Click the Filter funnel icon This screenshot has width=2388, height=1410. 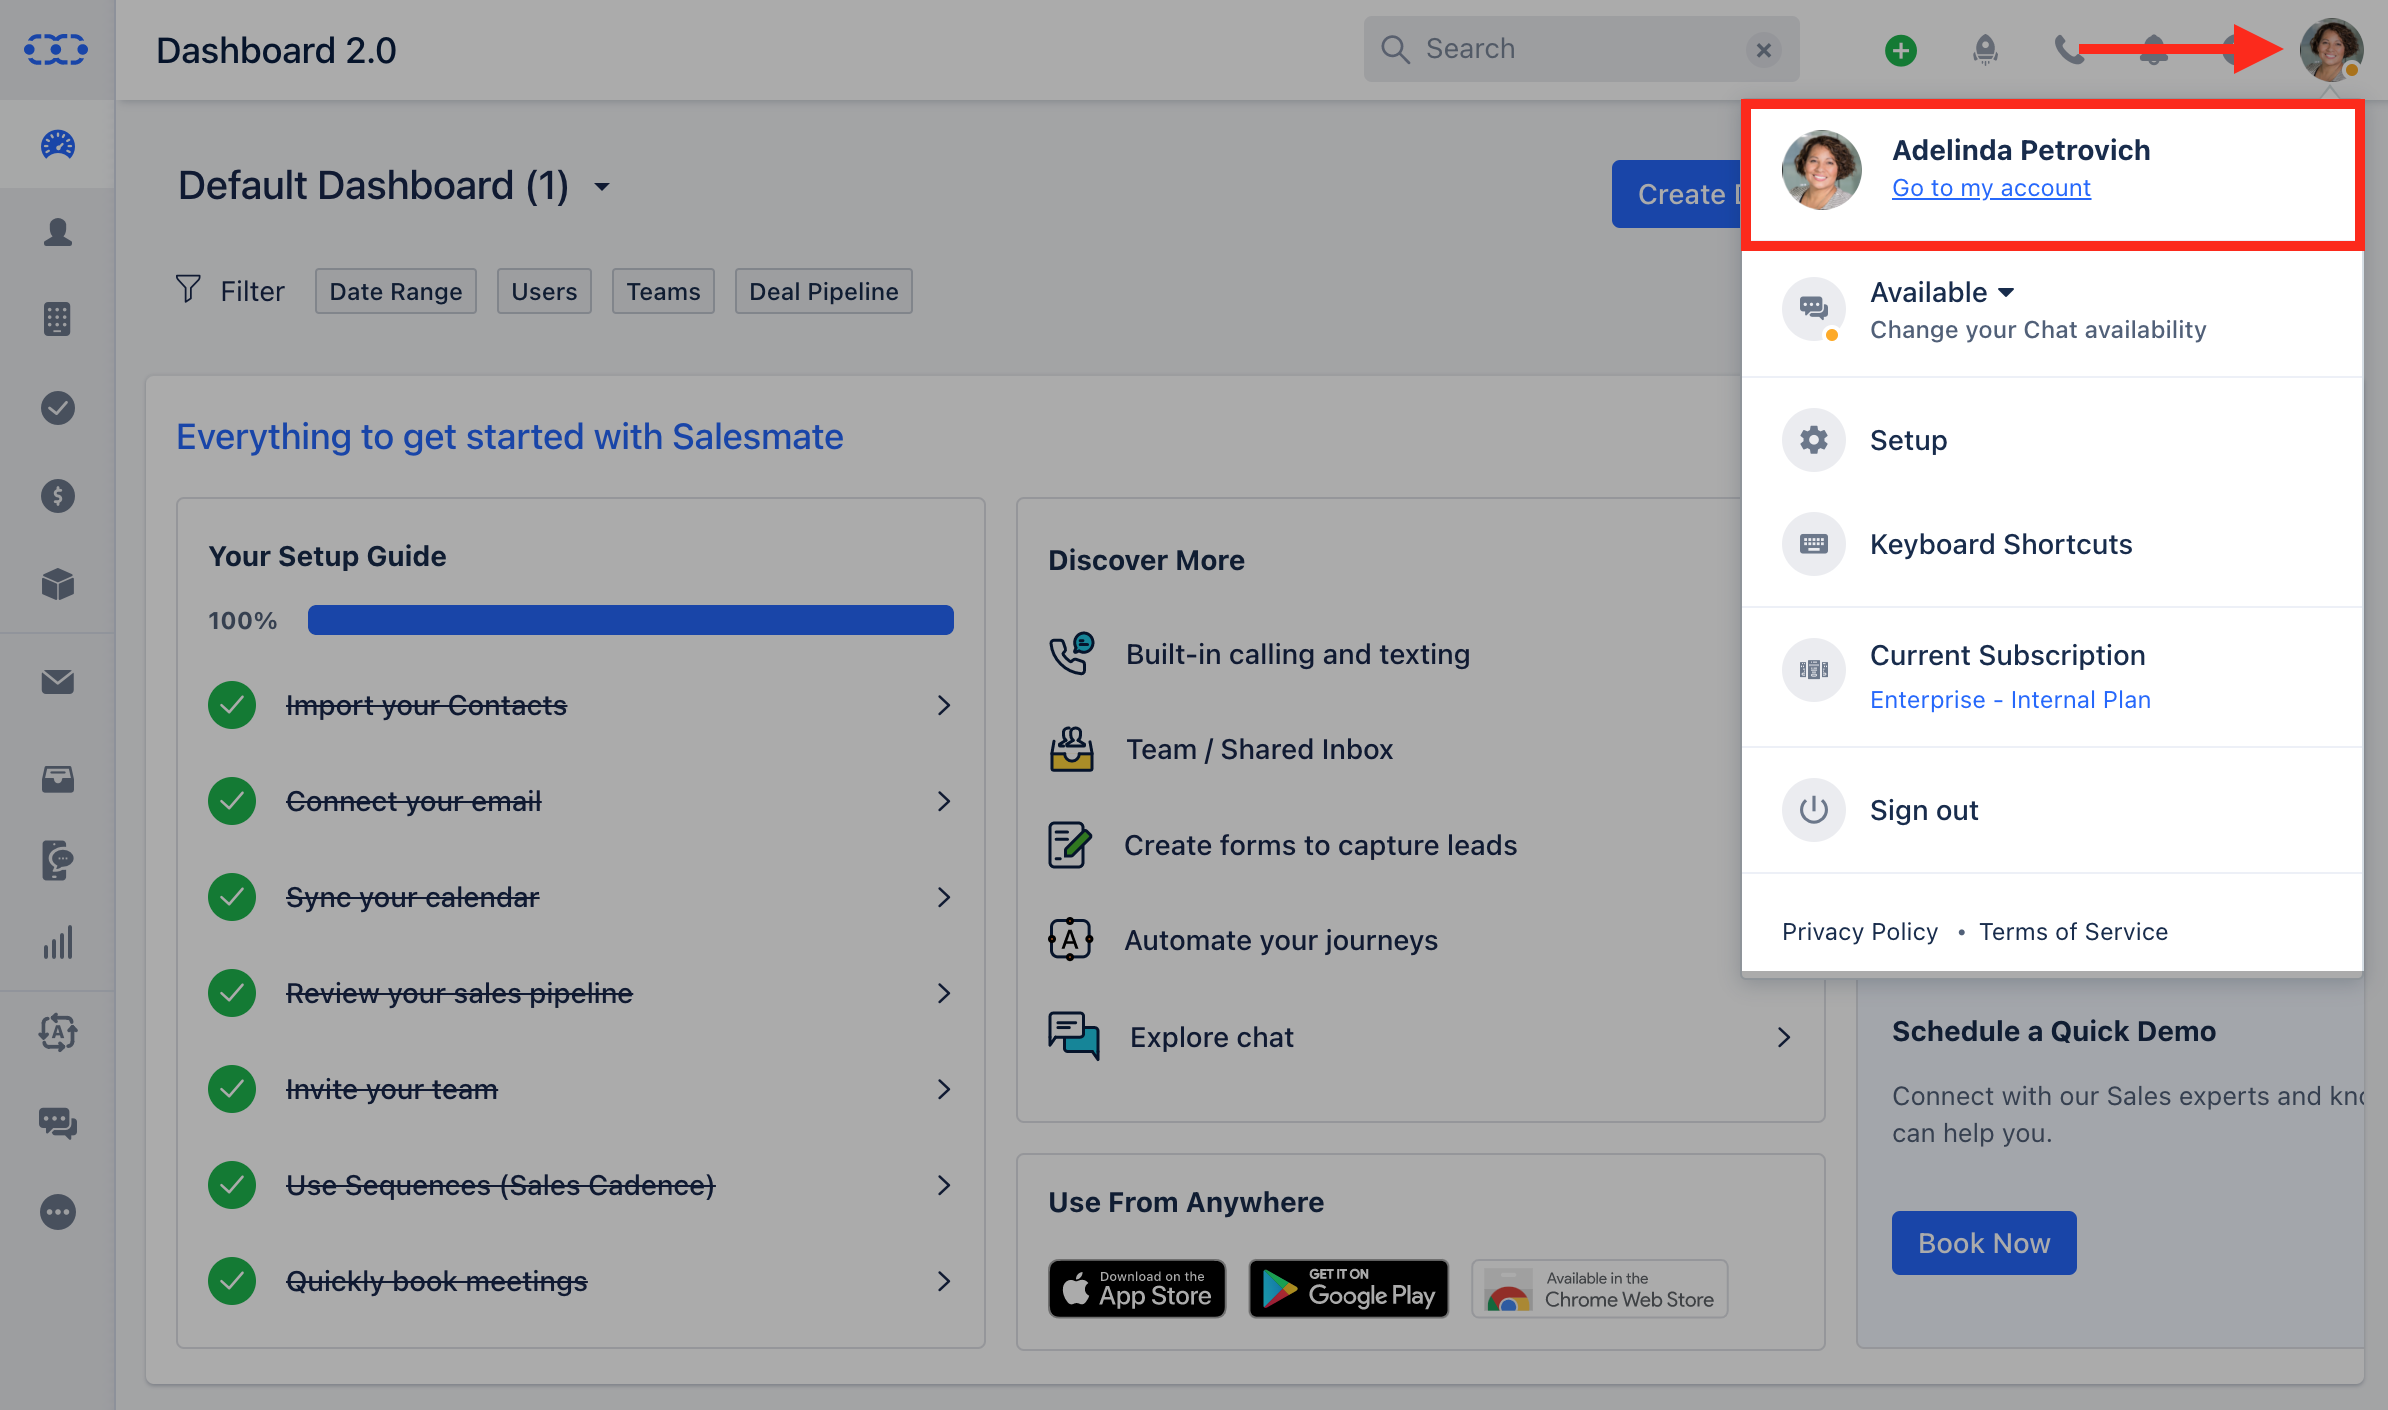[x=188, y=289]
